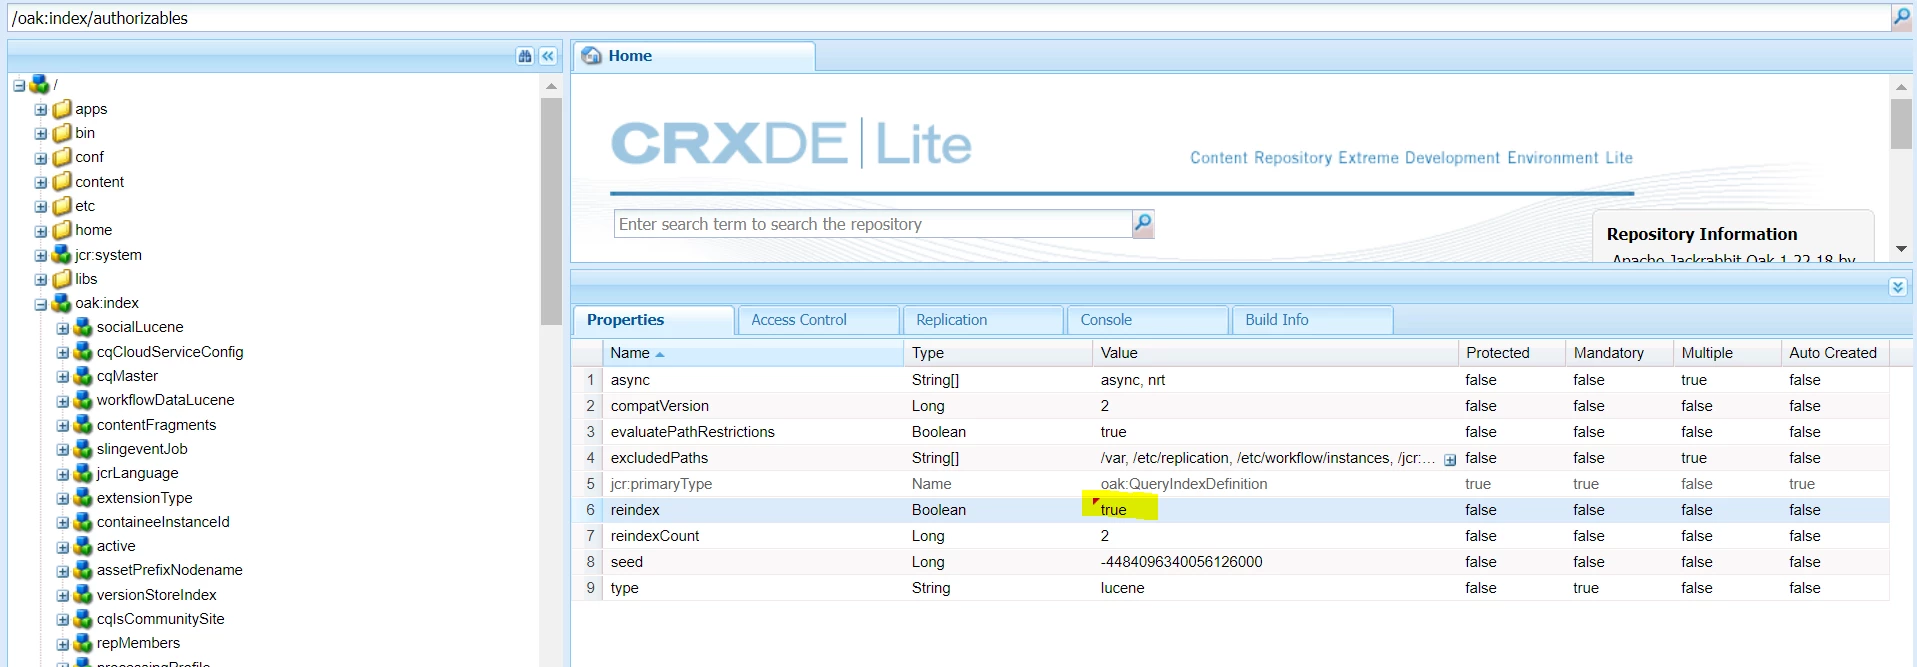Click the evaluatePathRestrictions property name
Viewport: 1917px width, 667px height.
tap(693, 432)
